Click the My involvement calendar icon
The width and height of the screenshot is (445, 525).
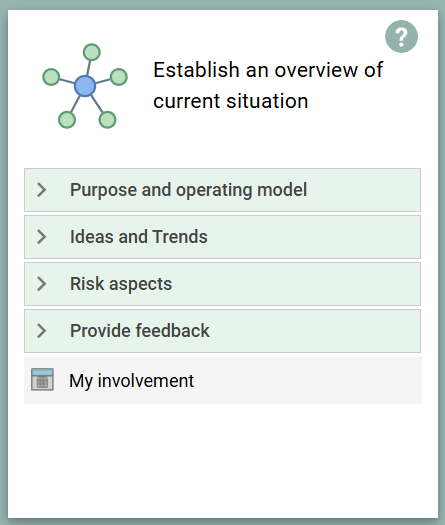pos(42,379)
